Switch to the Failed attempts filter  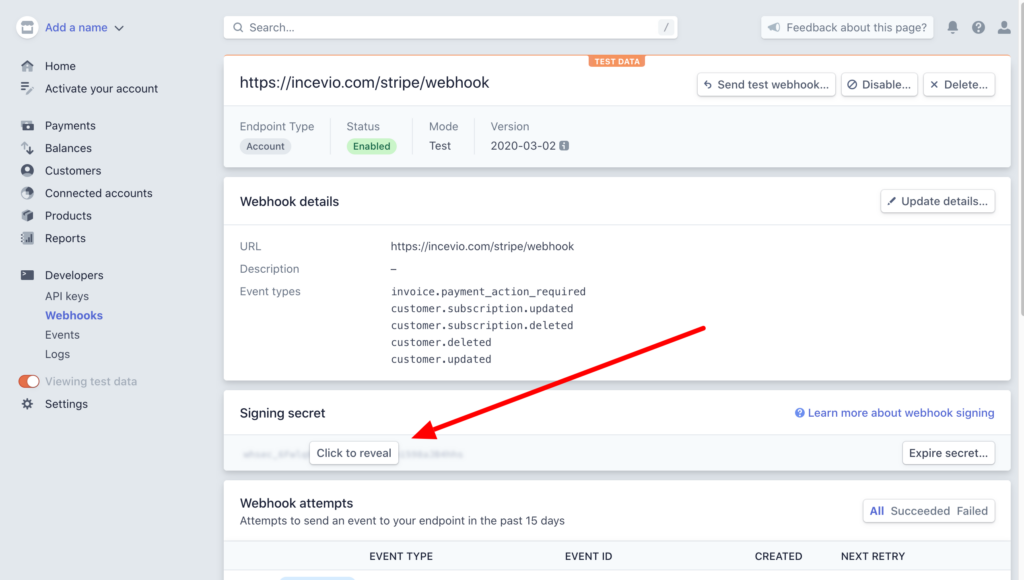coord(973,510)
